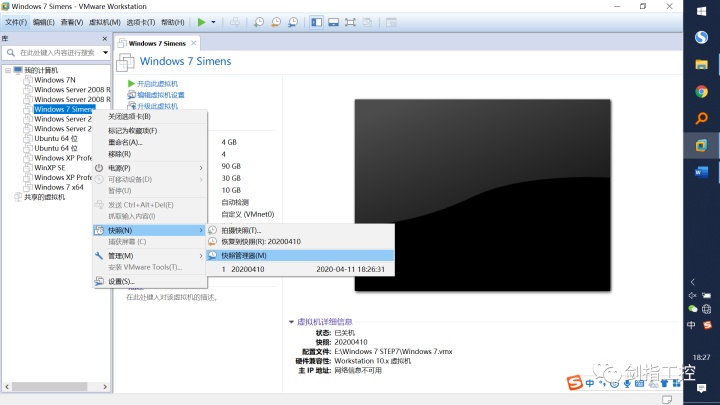Click the status bar message log icon
The image size is (720, 405).
click(667, 399)
